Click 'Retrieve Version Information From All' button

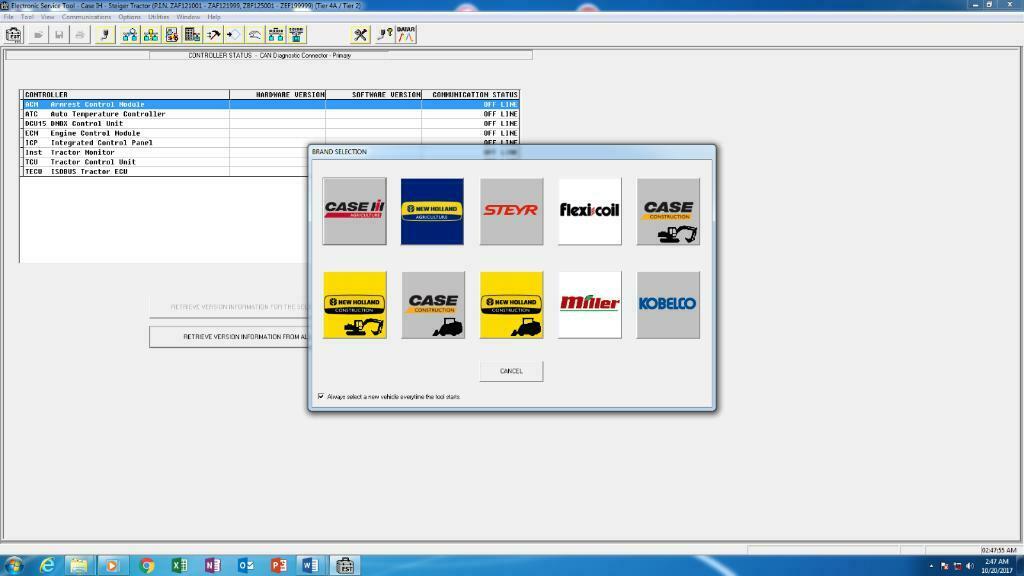pos(229,337)
